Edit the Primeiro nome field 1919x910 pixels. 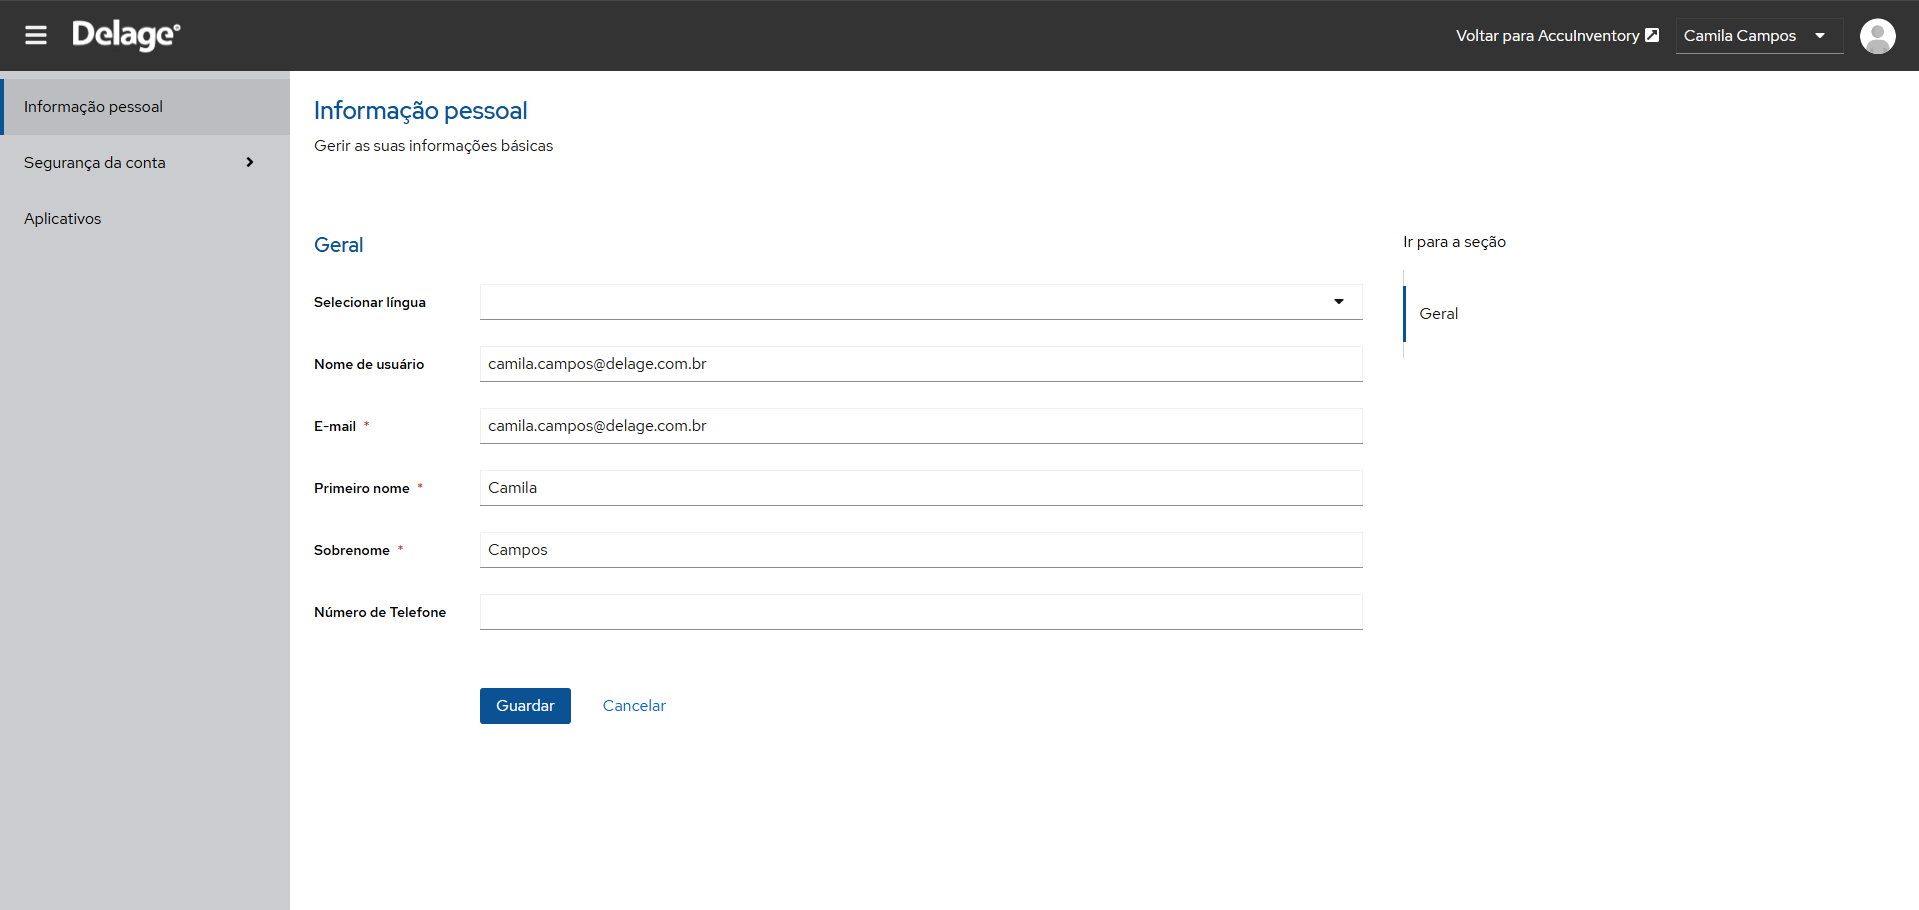point(921,488)
